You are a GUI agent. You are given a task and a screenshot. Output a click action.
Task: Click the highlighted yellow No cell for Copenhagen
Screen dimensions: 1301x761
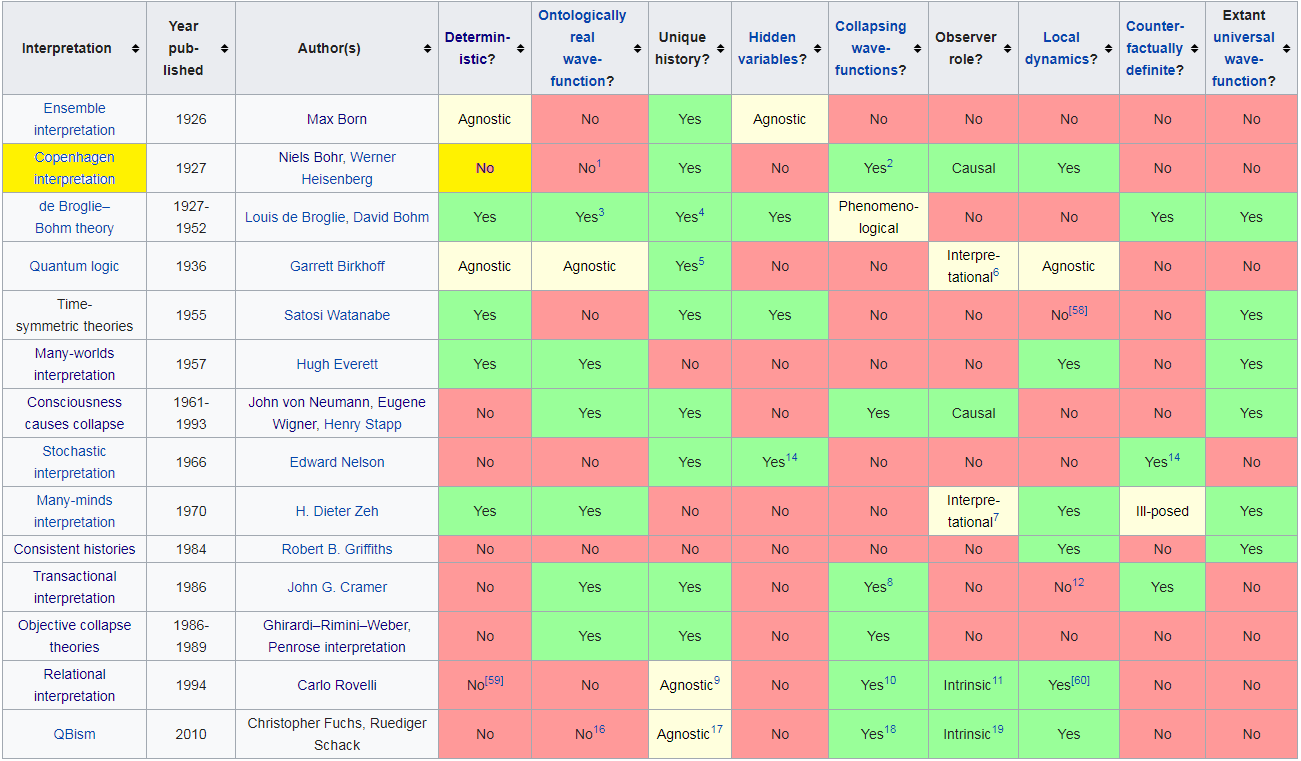(x=485, y=168)
